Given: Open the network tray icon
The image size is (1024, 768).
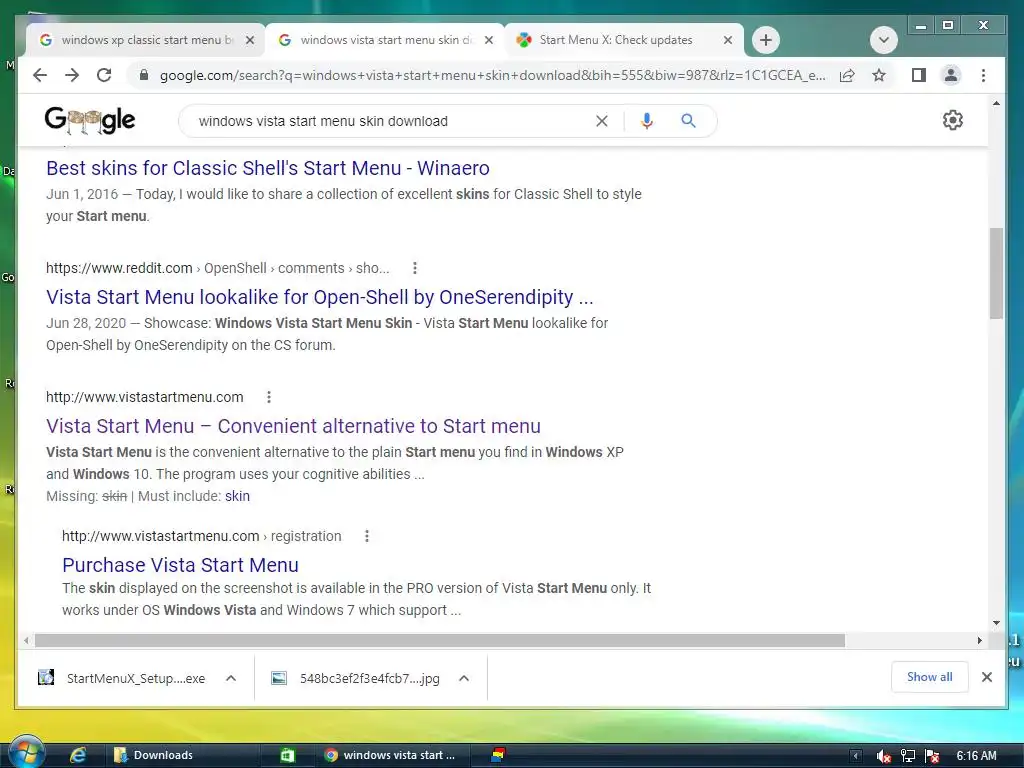Looking at the screenshot, I should [908, 756].
